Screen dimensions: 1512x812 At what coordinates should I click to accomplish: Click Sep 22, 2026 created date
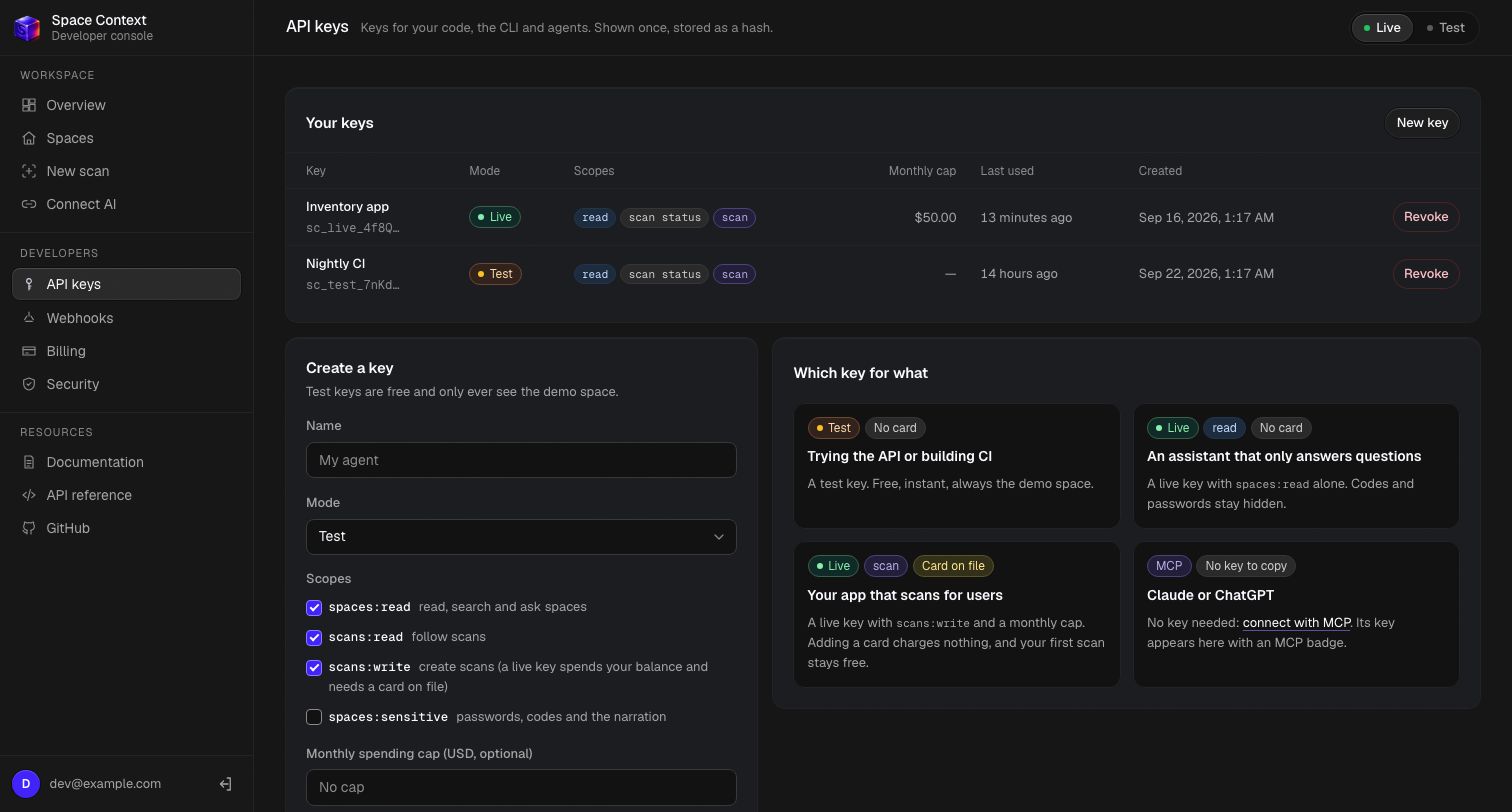point(1206,274)
